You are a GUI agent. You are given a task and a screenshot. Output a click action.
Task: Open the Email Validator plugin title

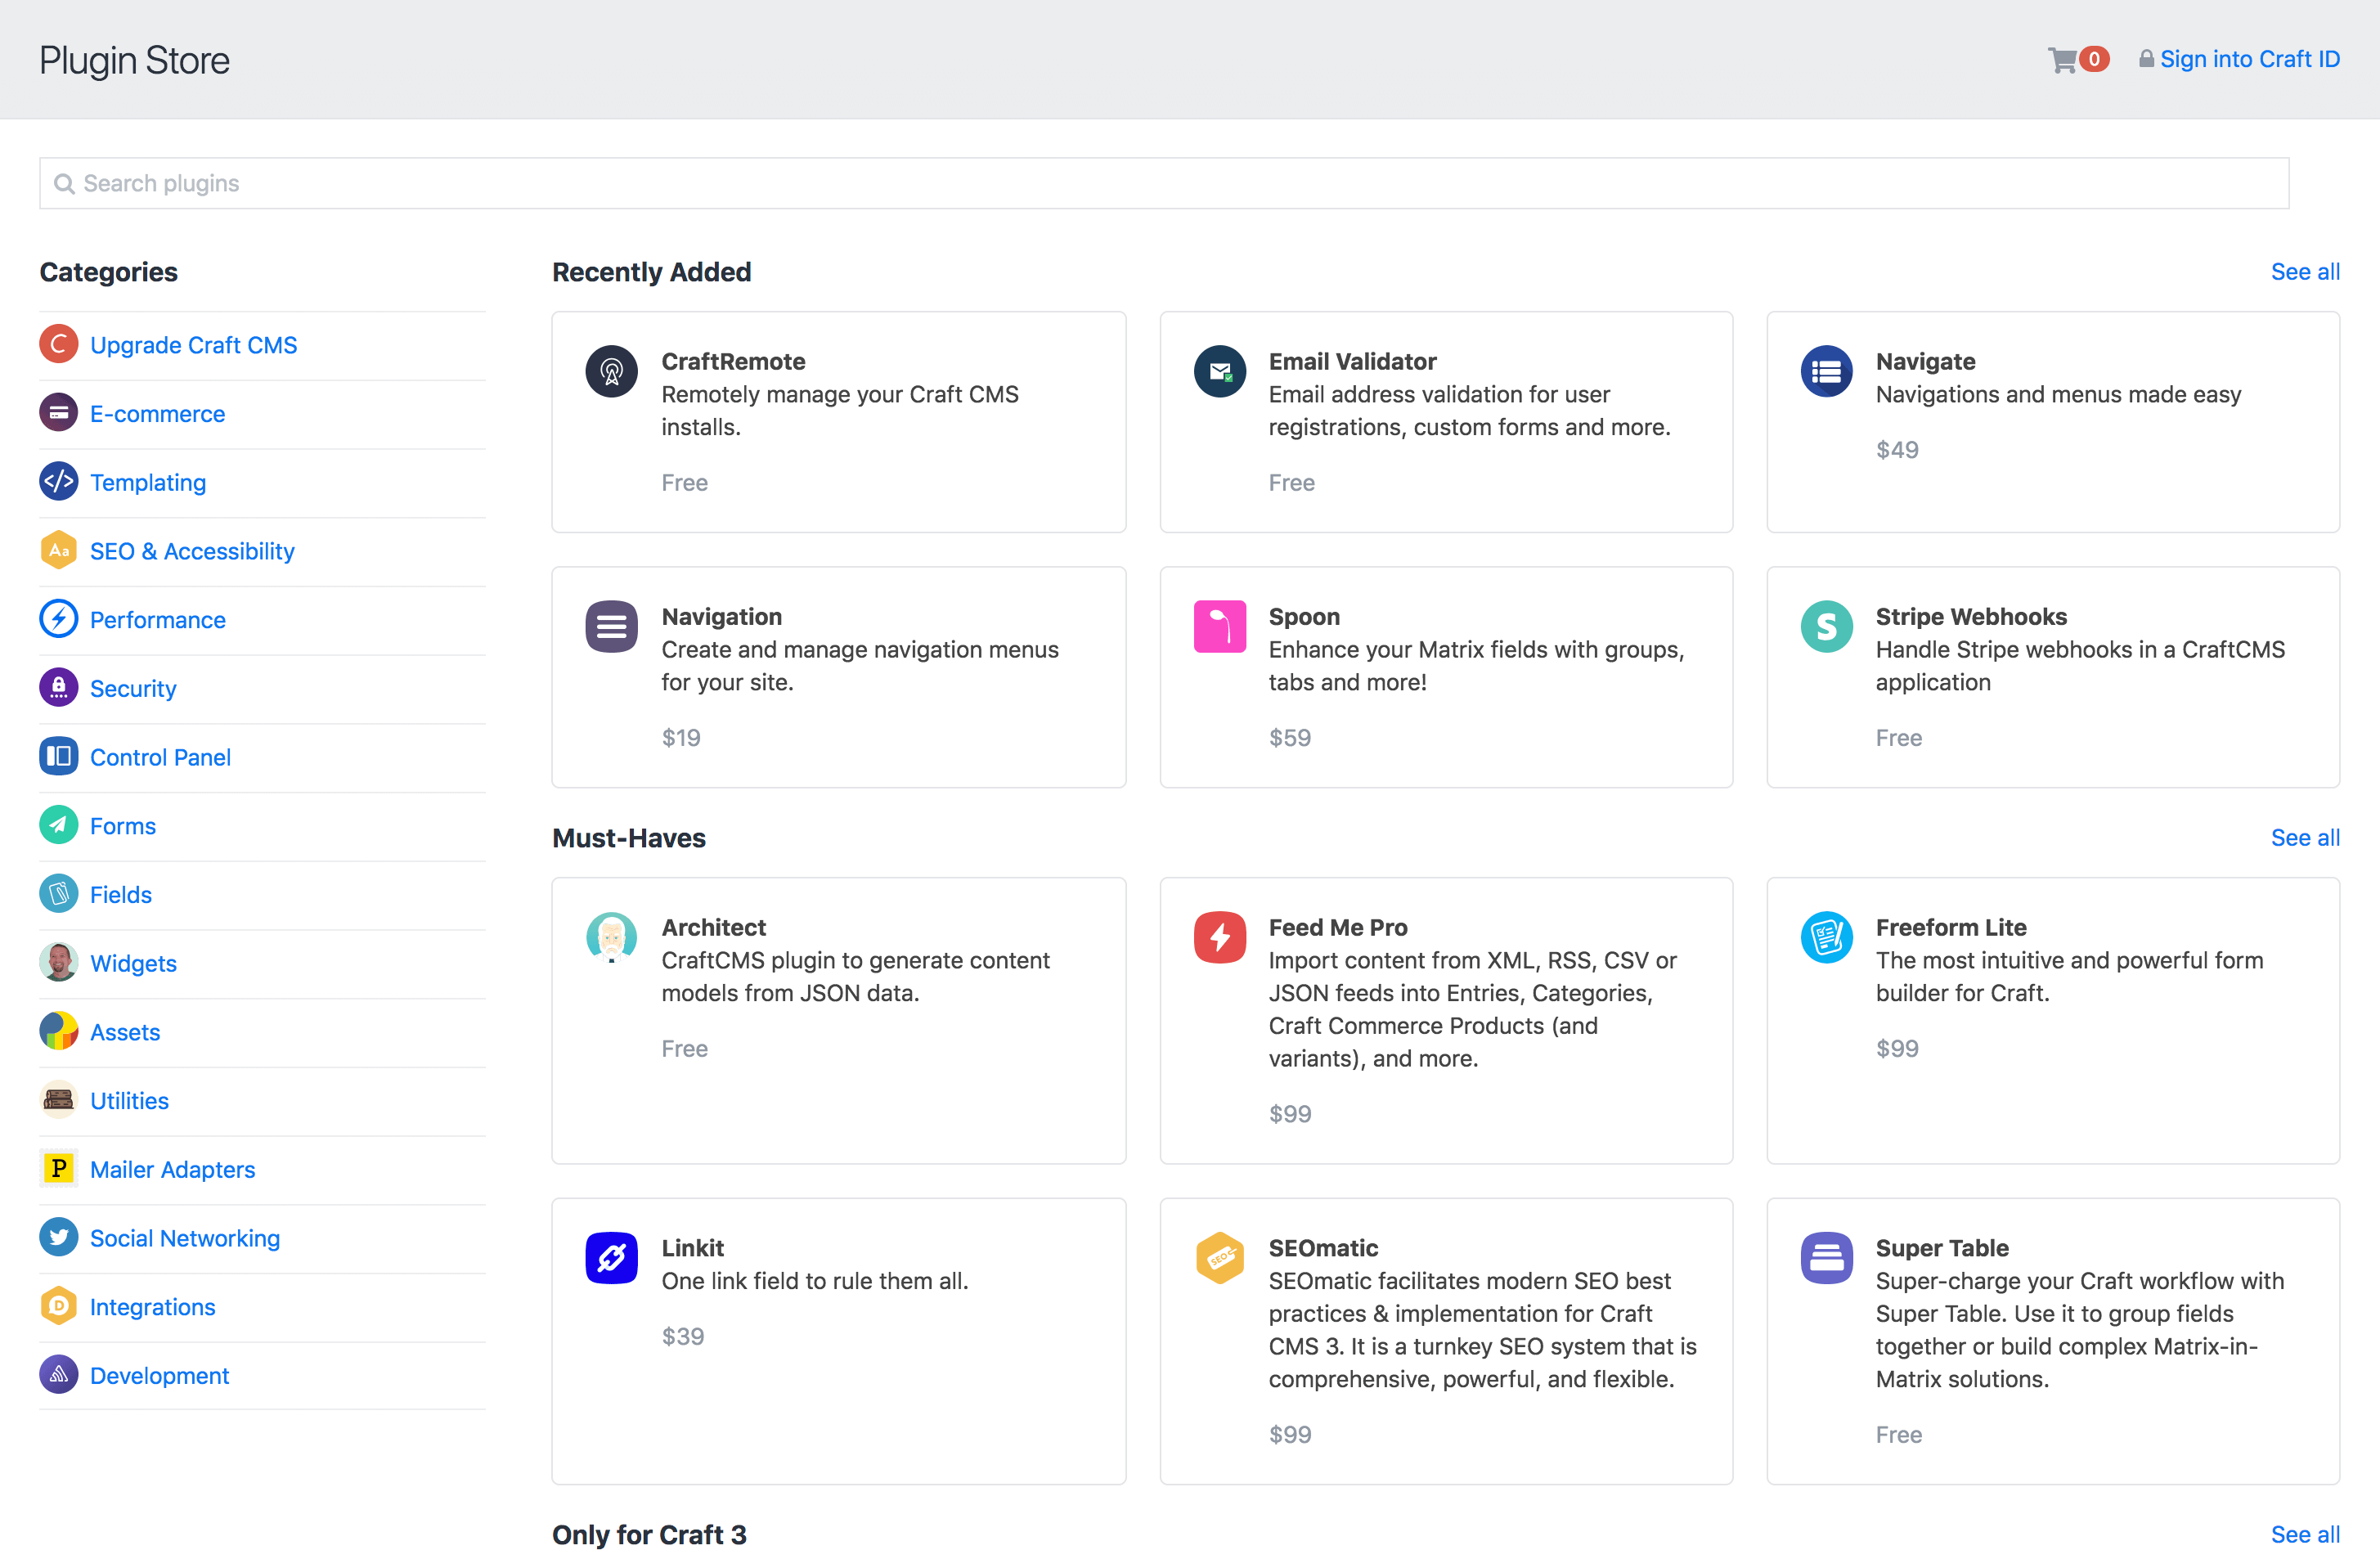pyautogui.click(x=1352, y=361)
